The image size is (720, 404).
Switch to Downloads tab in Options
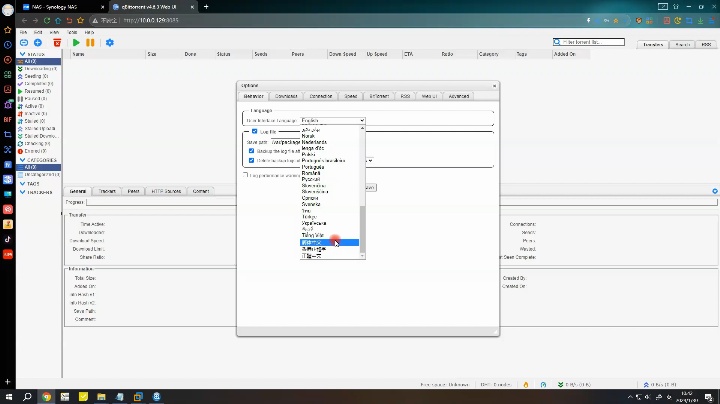pyautogui.click(x=286, y=96)
